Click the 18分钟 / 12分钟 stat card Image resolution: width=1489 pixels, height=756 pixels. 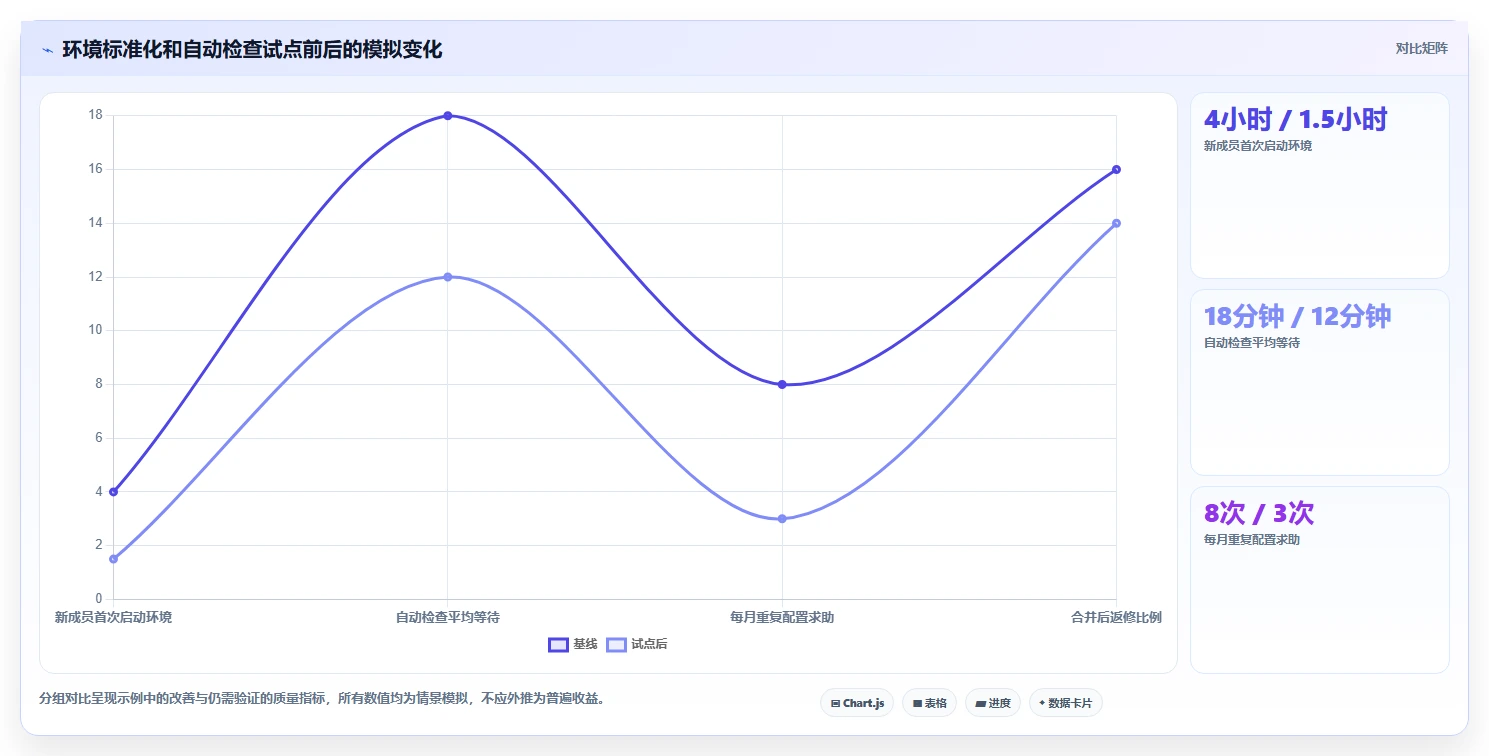(1319, 382)
